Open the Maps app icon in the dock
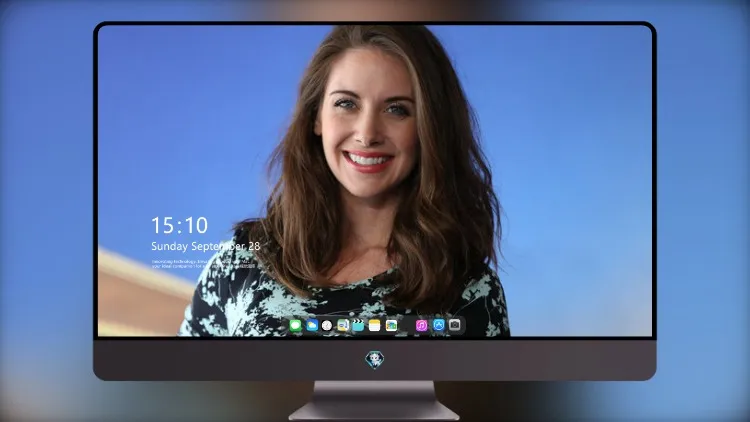This screenshot has height=422, width=750. (x=343, y=325)
